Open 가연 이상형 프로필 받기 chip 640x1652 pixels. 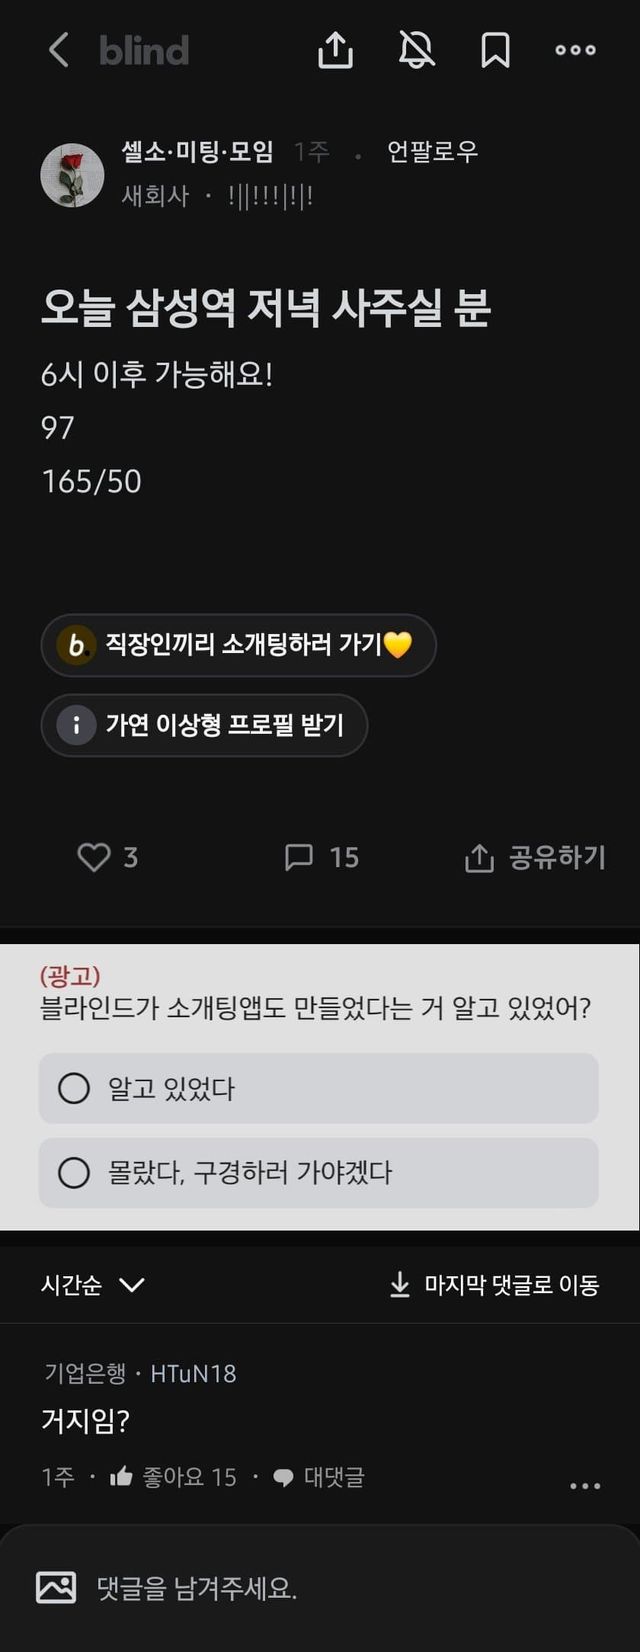204,725
